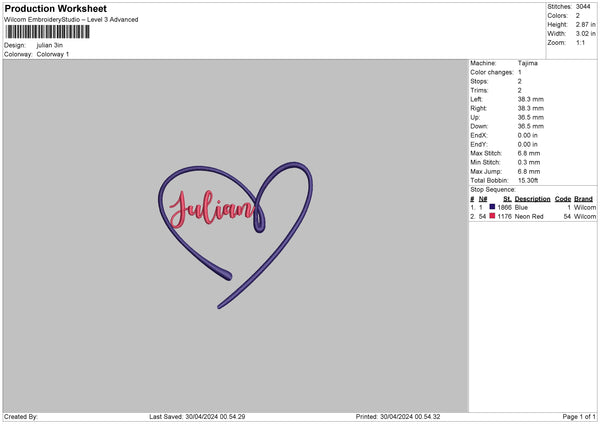Click the design name 'julian 3in'

pos(50,45)
